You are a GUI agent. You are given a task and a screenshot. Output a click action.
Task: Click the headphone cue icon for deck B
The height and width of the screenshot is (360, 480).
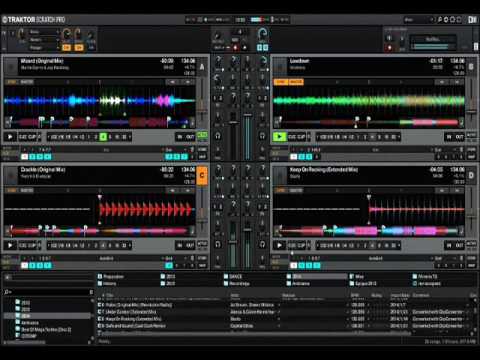click(262, 136)
